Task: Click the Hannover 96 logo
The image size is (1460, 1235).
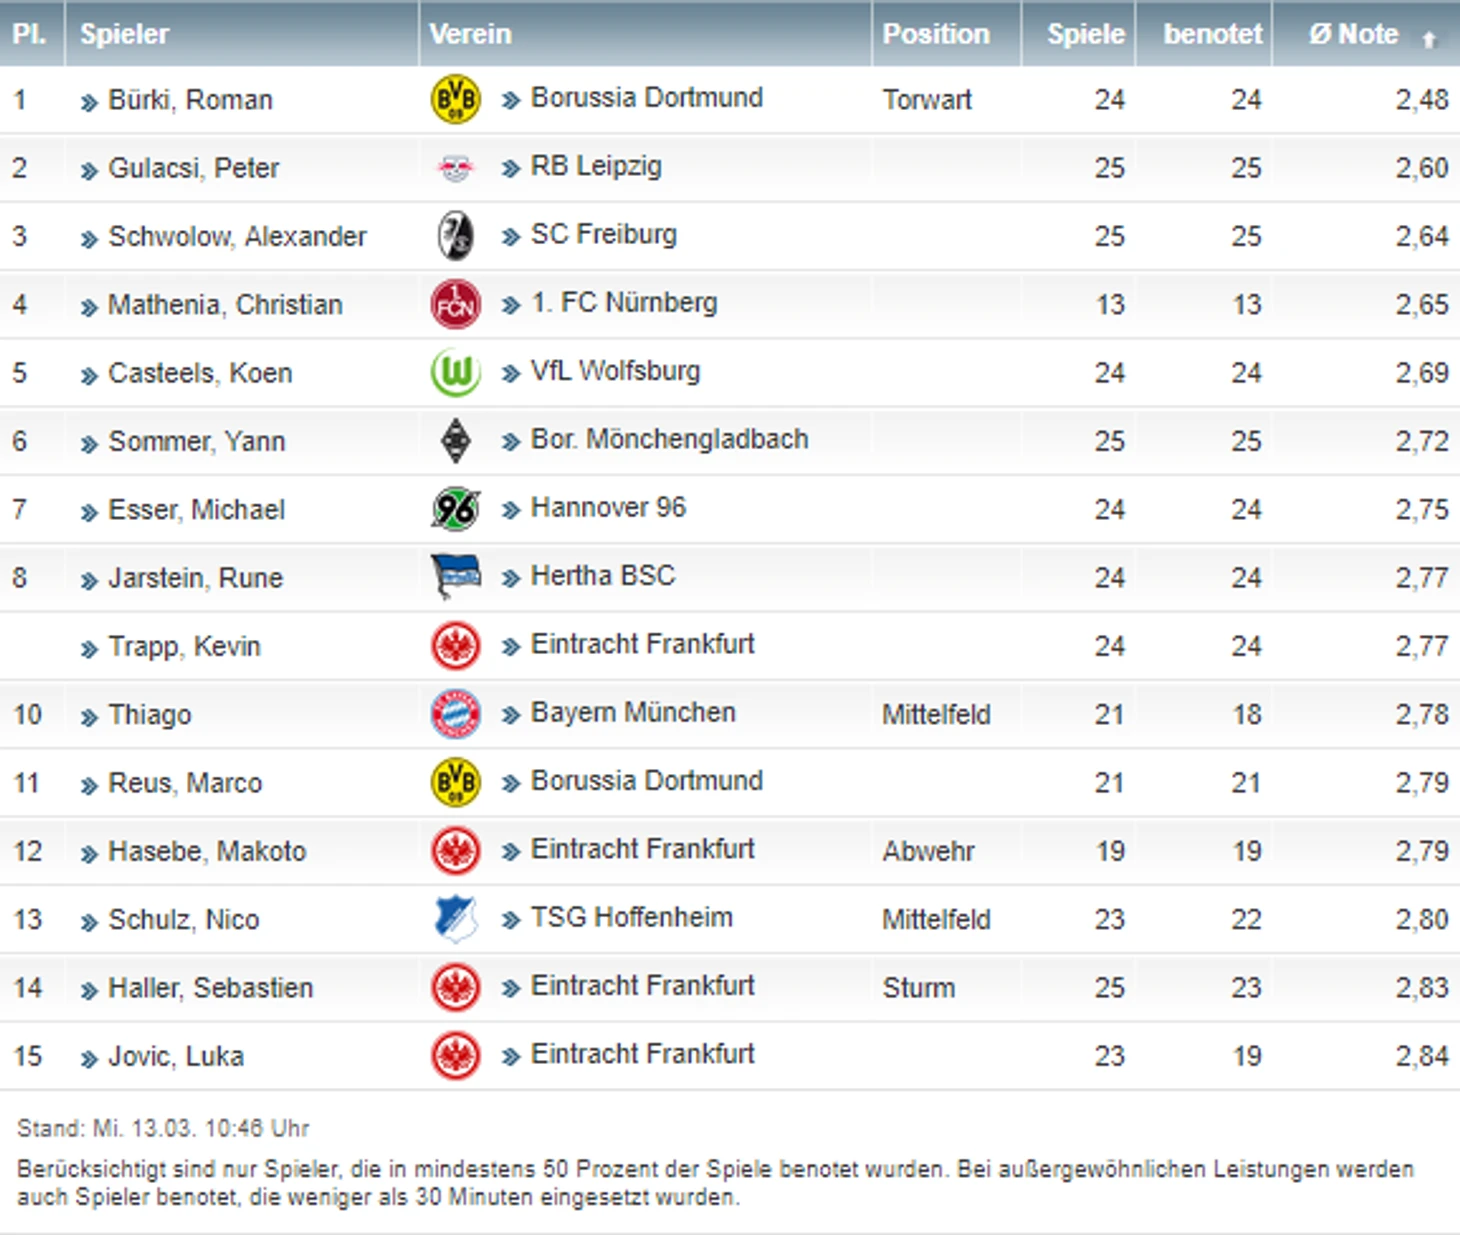Action: point(455,510)
